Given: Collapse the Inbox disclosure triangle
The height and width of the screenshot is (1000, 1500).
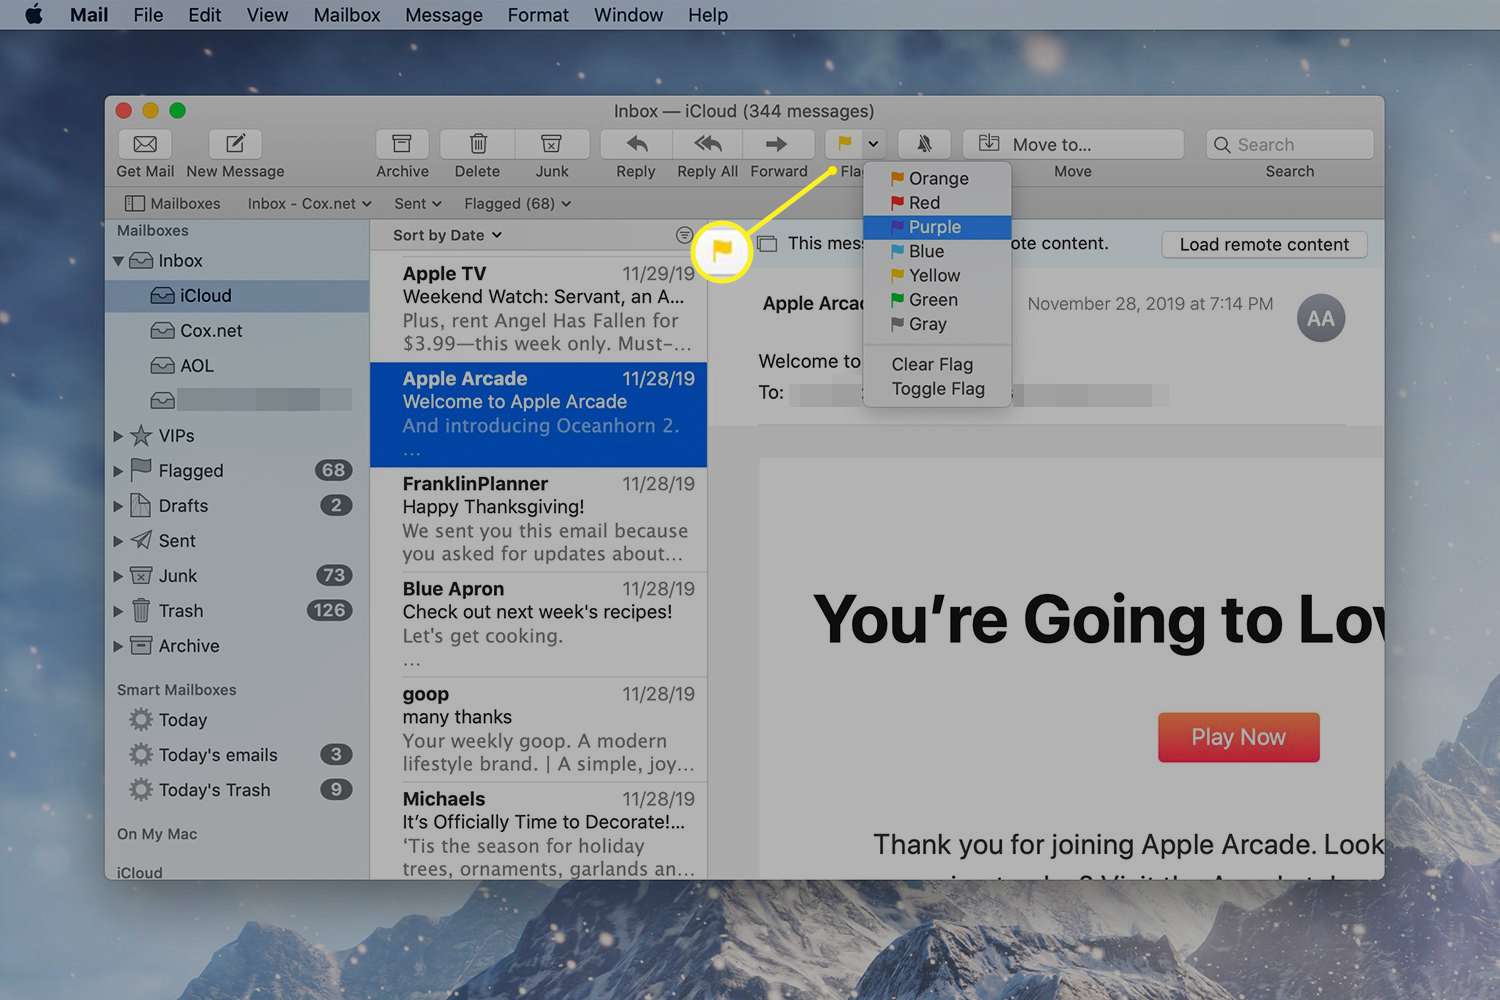Looking at the screenshot, I should 118,261.
